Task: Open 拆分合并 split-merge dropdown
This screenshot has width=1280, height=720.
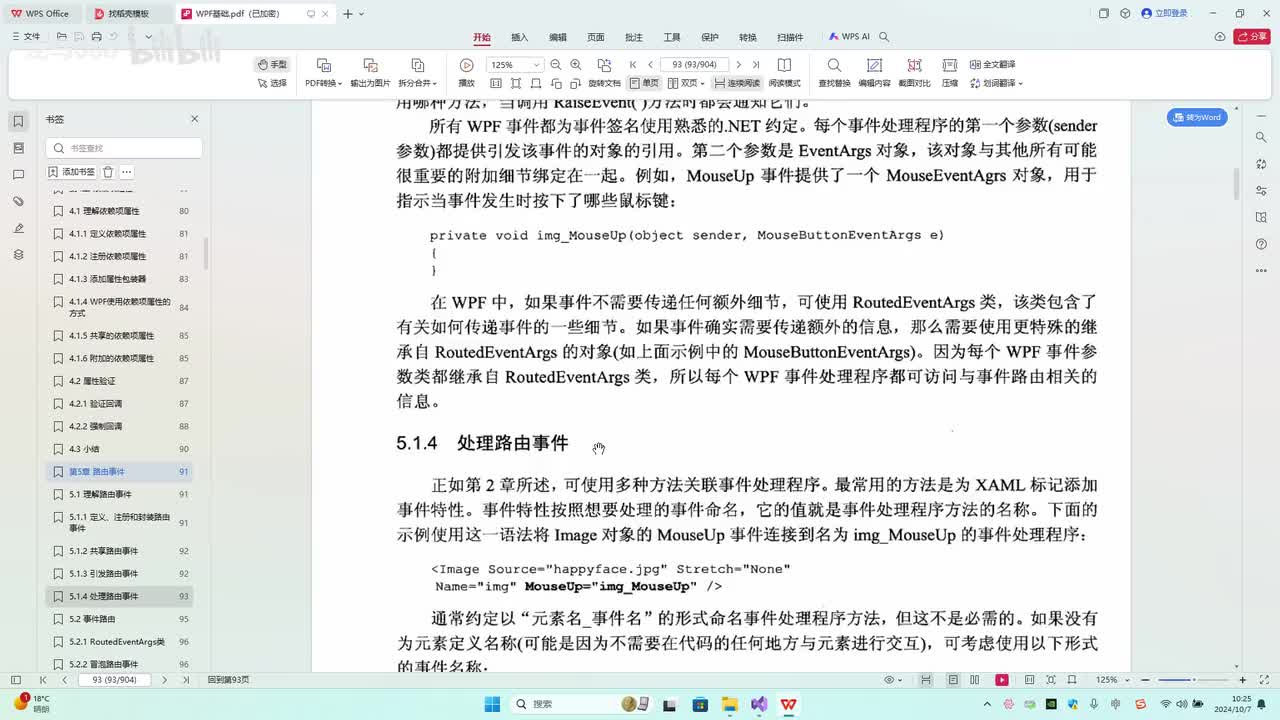Action: 418,73
